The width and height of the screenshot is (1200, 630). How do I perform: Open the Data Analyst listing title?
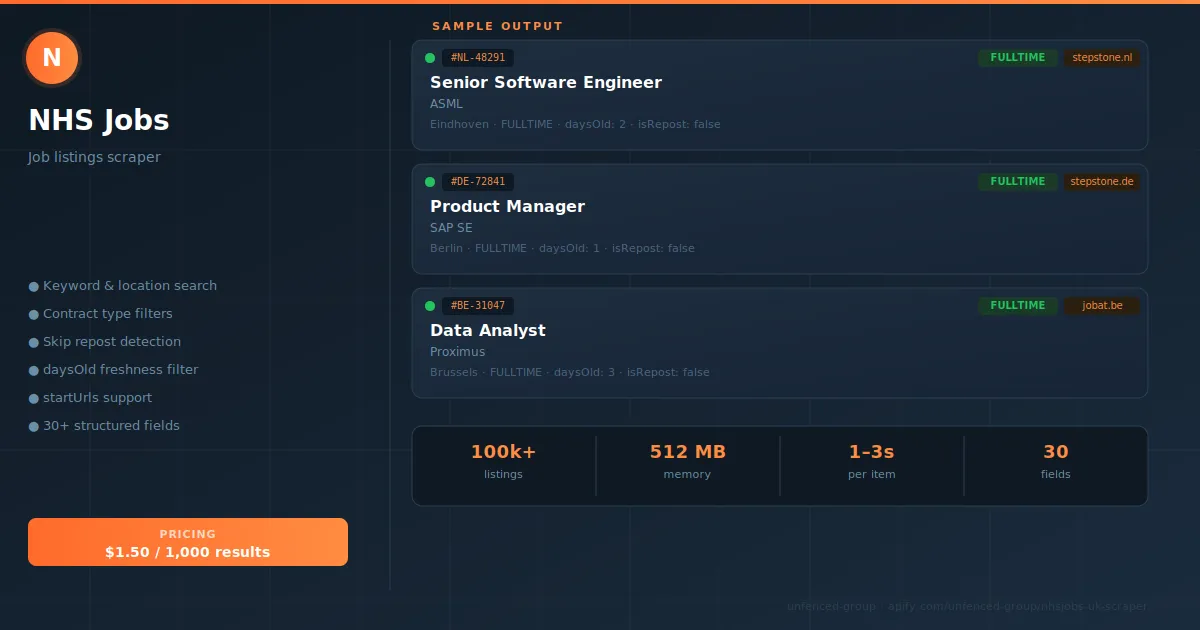click(x=488, y=331)
